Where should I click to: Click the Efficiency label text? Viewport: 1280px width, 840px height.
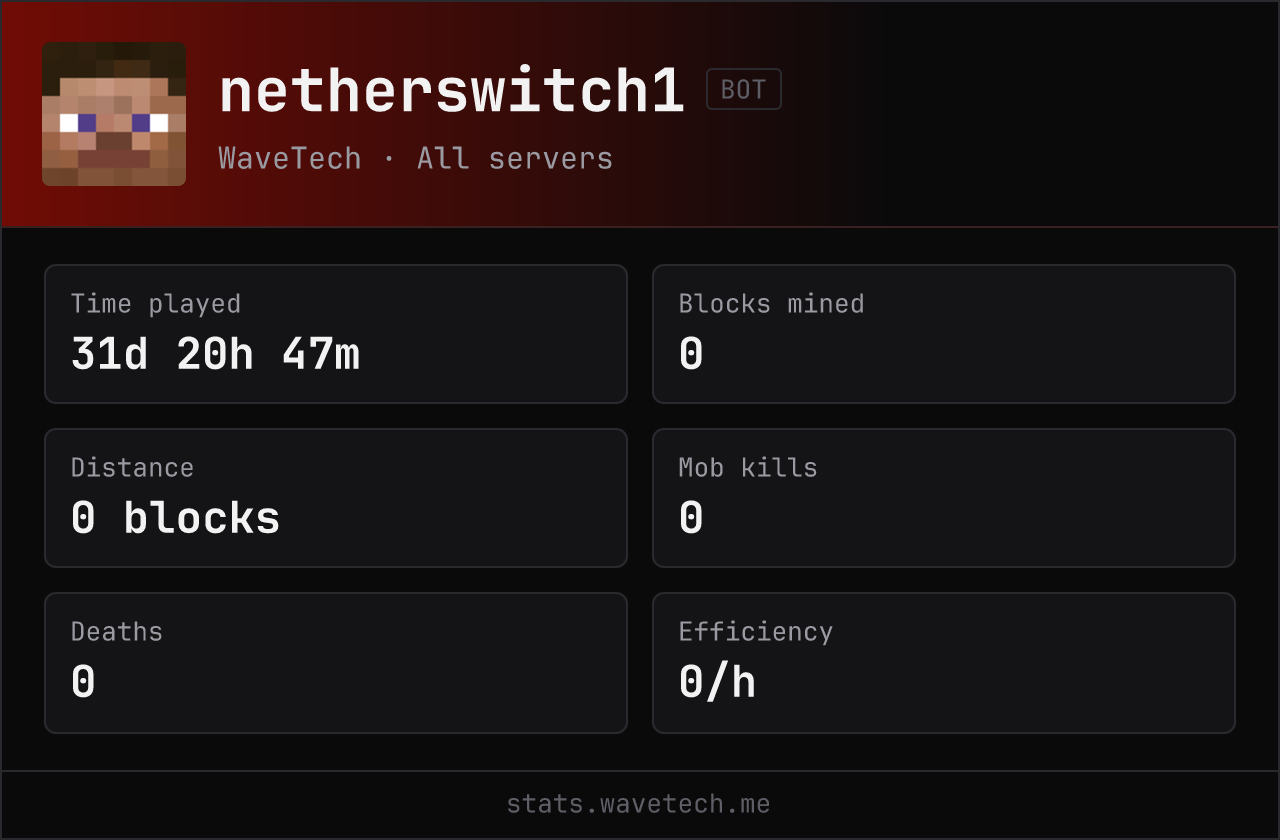[x=756, y=632]
